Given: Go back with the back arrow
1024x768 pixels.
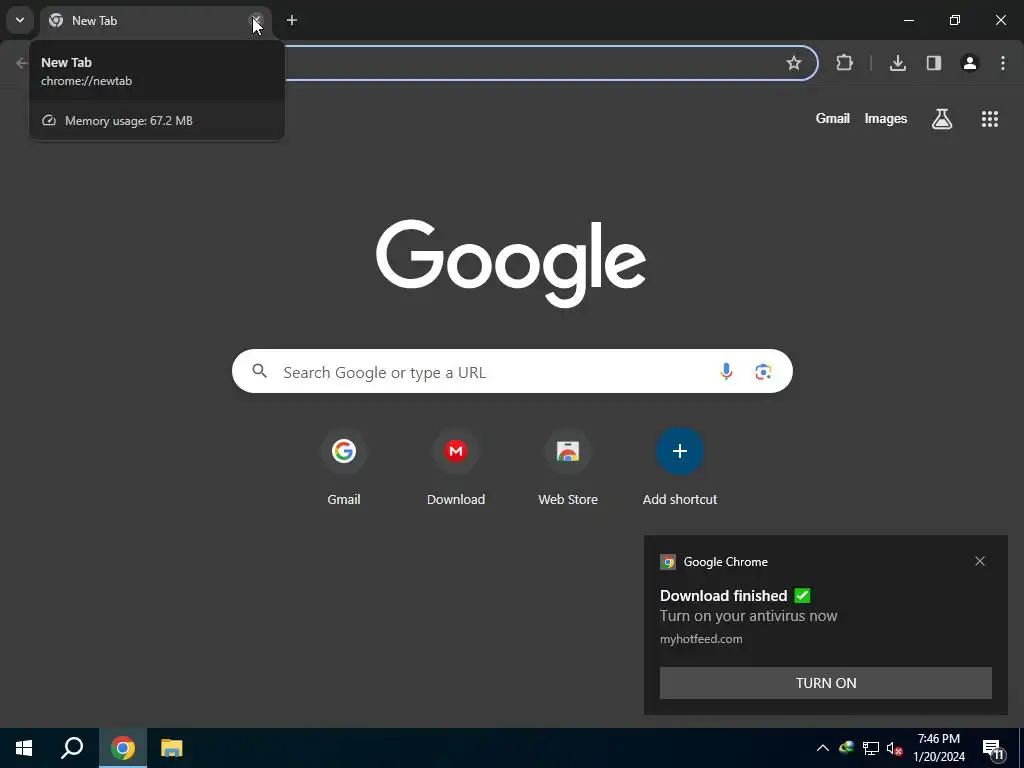Looking at the screenshot, I should tap(22, 63).
